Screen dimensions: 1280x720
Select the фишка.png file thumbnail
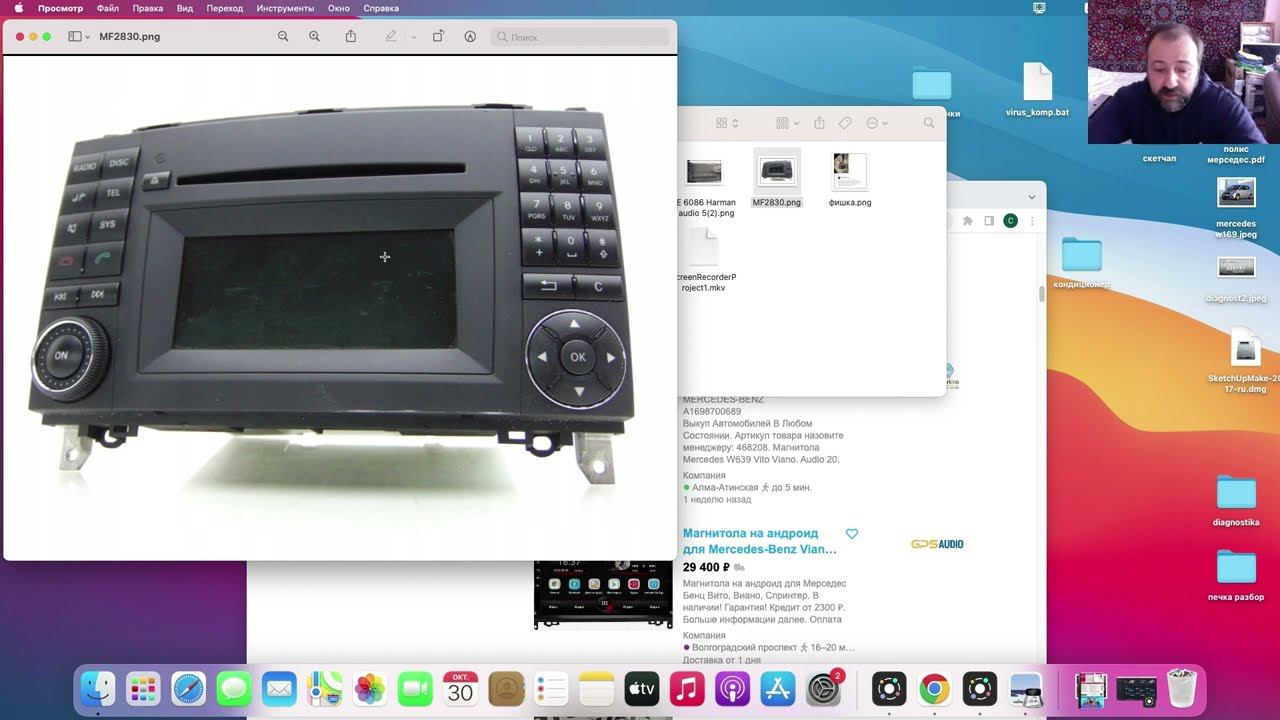pyautogui.click(x=850, y=172)
